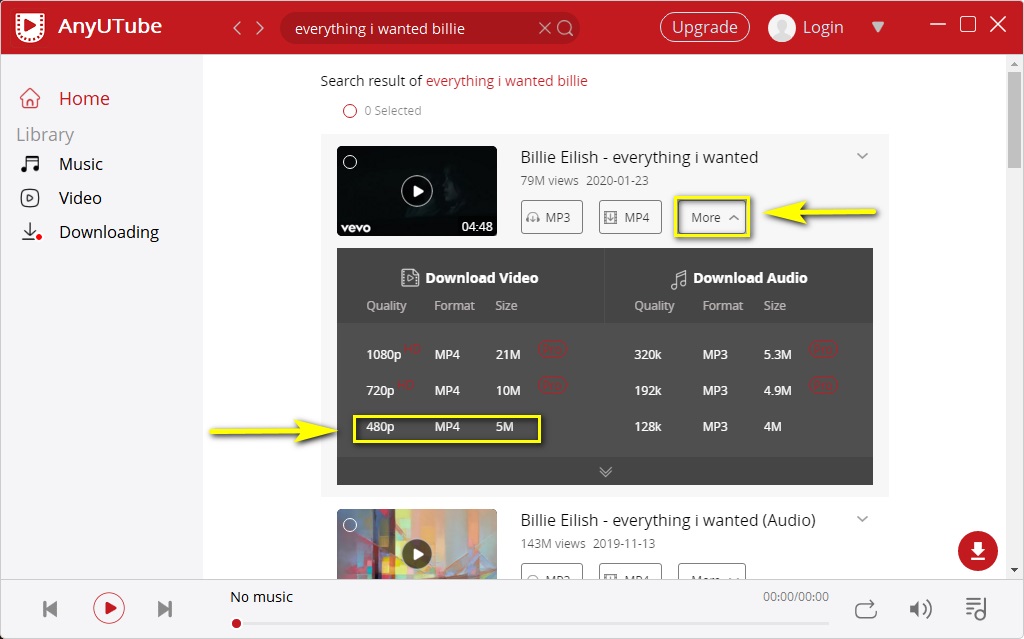The image size is (1024, 639).
Task: Select 320k MP3 5.3M audio option
Action: (x=712, y=355)
